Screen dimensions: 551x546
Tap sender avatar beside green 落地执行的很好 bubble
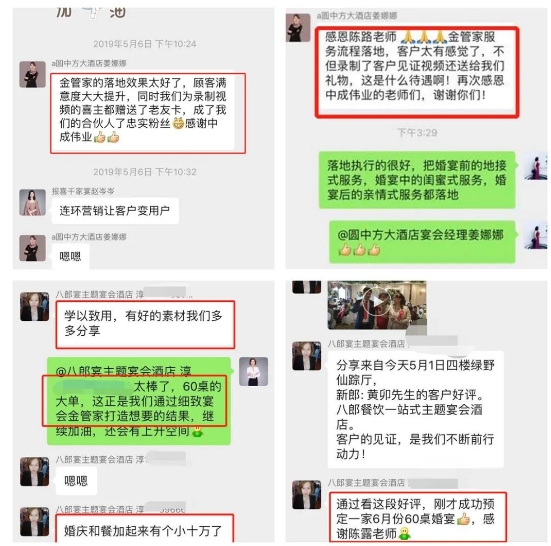click(x=536, y=166)
